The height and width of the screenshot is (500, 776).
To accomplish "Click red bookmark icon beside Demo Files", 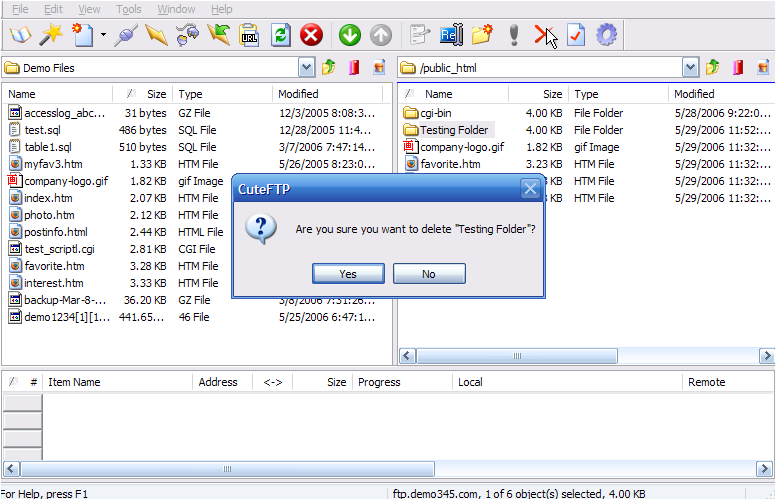I will click(x=354, y=67).
